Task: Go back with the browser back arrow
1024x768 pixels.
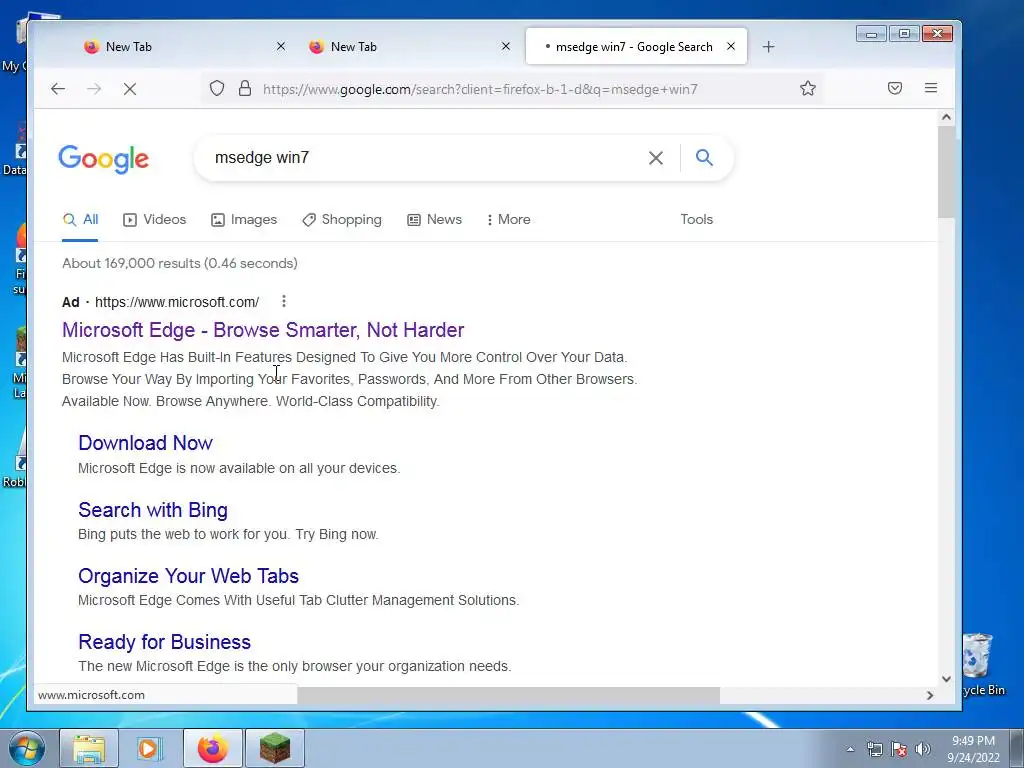Action: (58, 89)
